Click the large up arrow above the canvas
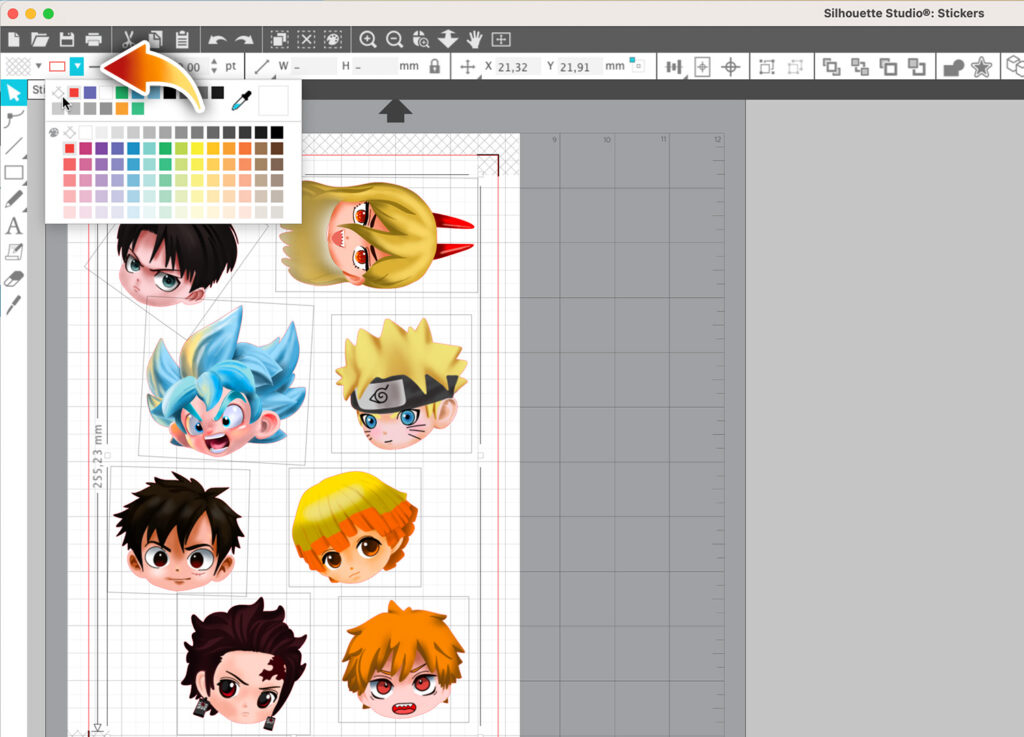Viewport: 1024px width, 737px height. coord(395,110)
